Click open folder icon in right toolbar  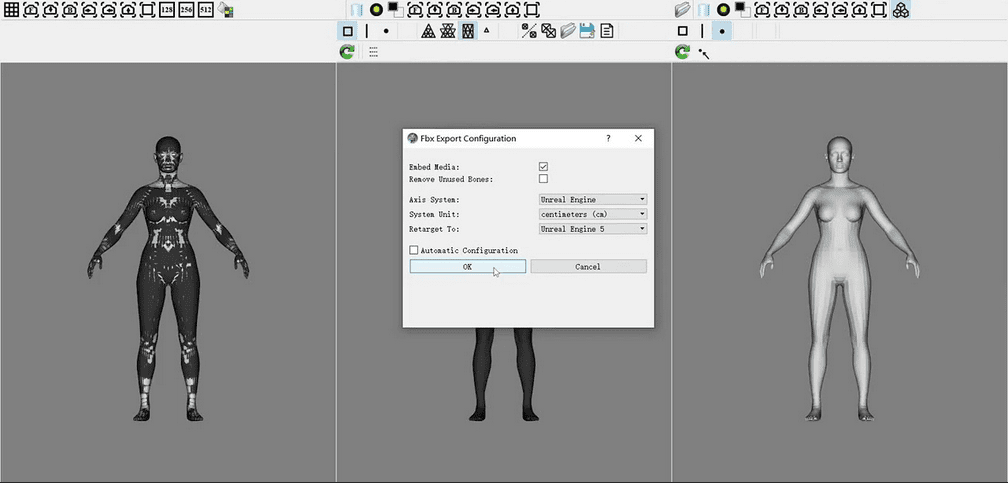[683, 10]
